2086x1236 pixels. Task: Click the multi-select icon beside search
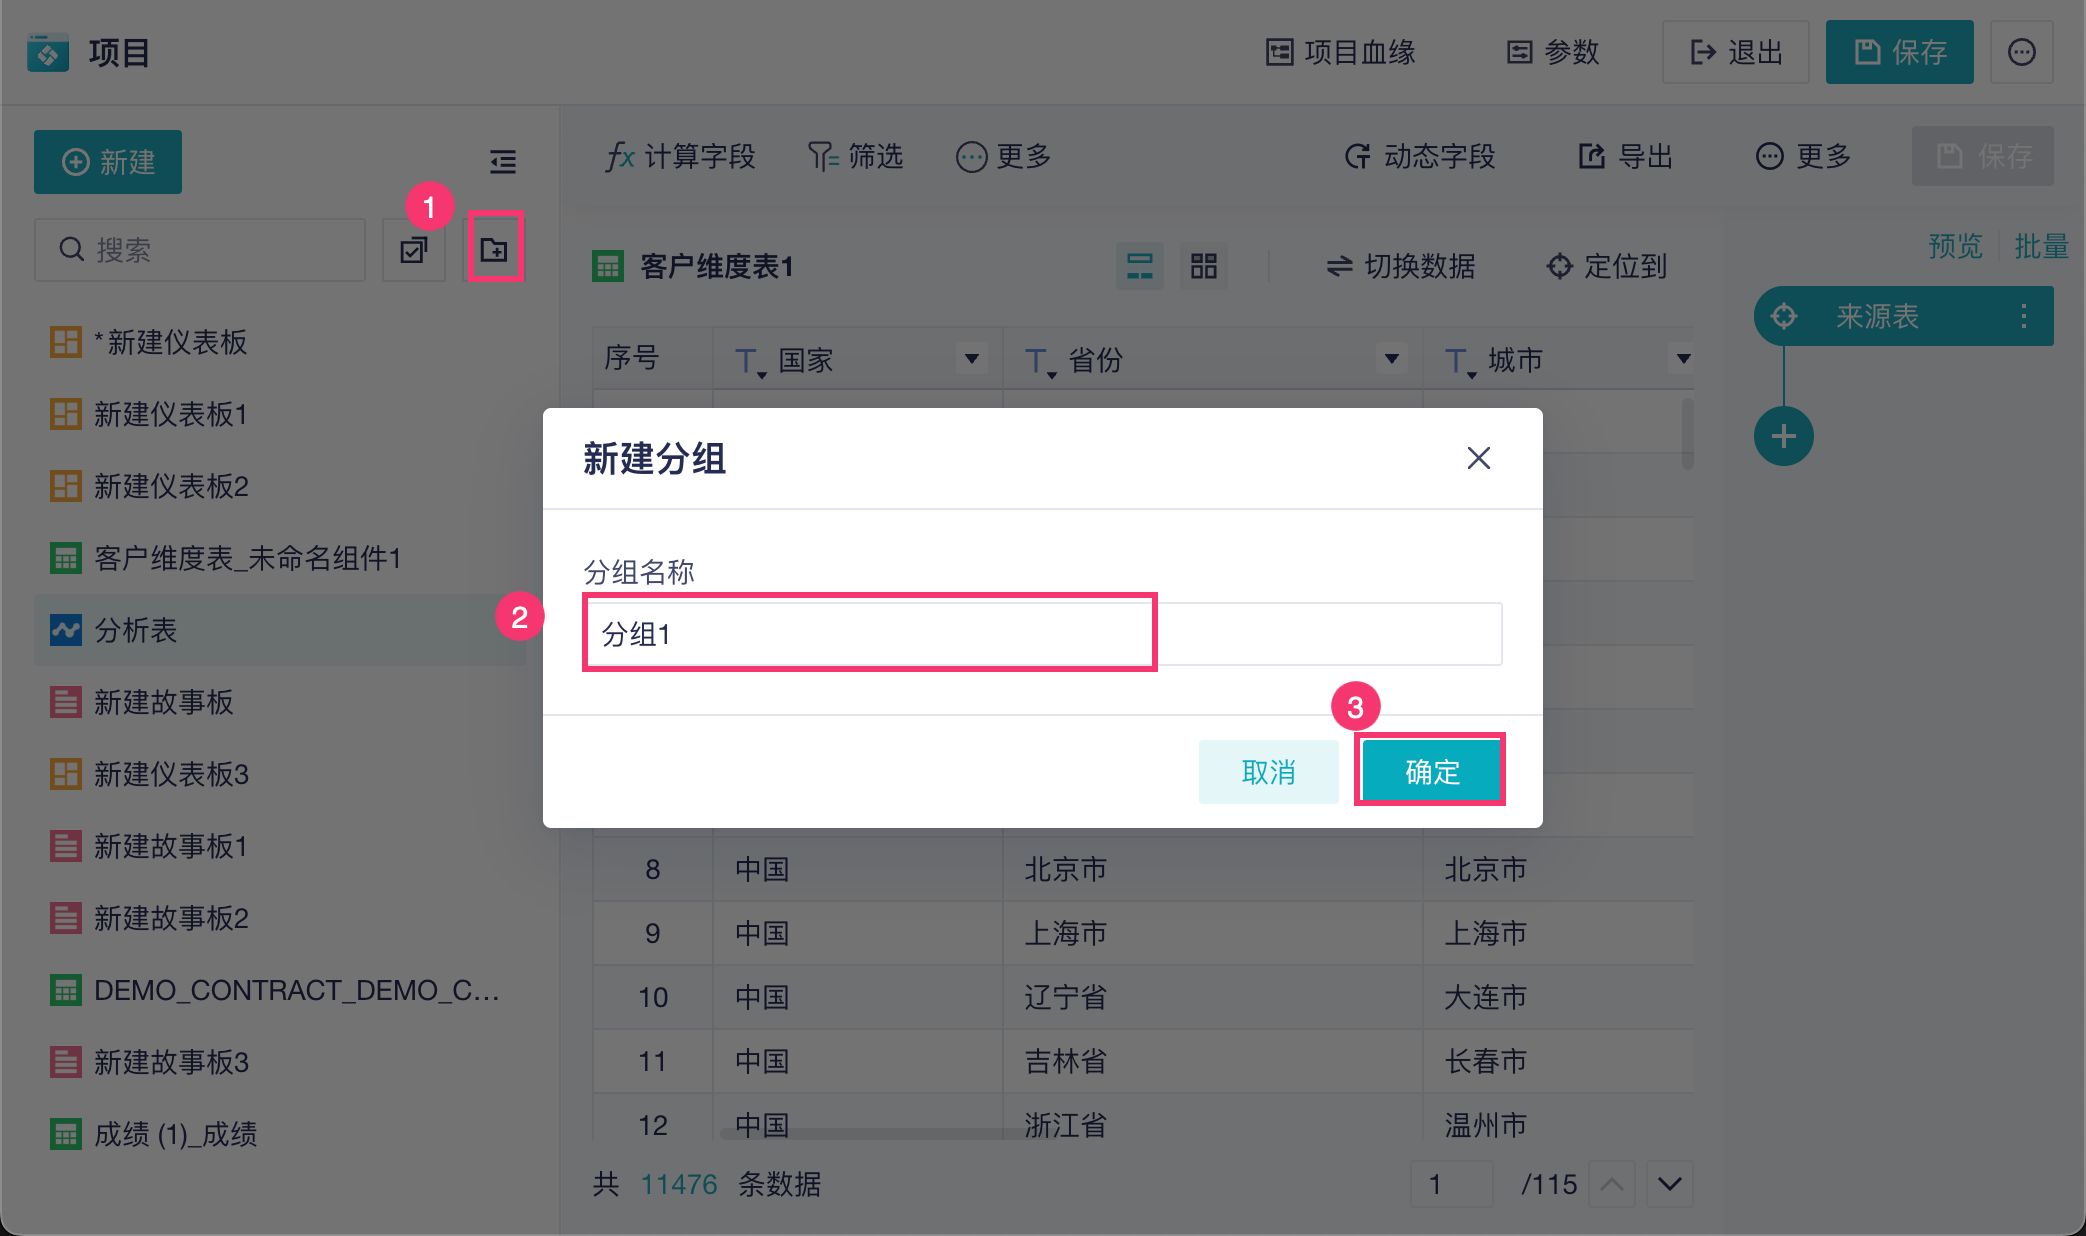point(414,249)
